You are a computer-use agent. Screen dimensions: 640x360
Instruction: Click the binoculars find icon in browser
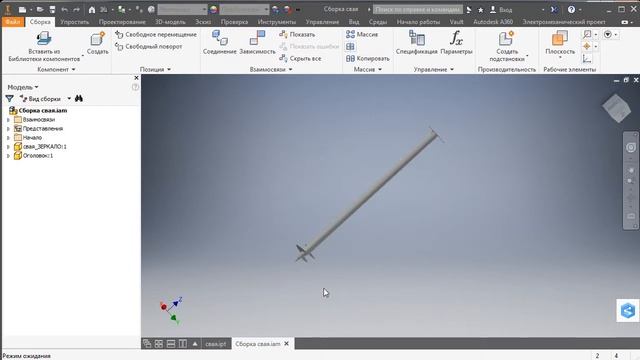(x=79, y=98)
